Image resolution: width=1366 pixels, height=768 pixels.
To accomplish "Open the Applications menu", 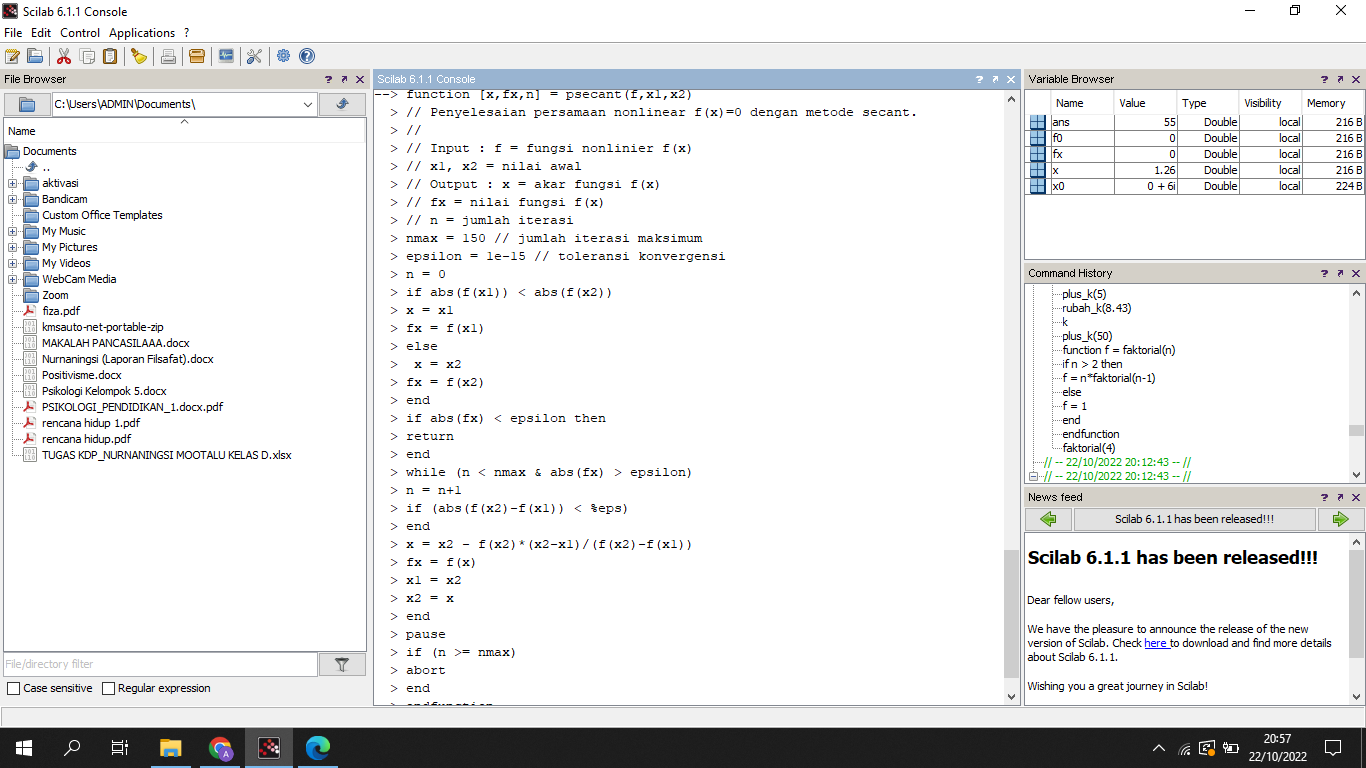I will 142,33.
